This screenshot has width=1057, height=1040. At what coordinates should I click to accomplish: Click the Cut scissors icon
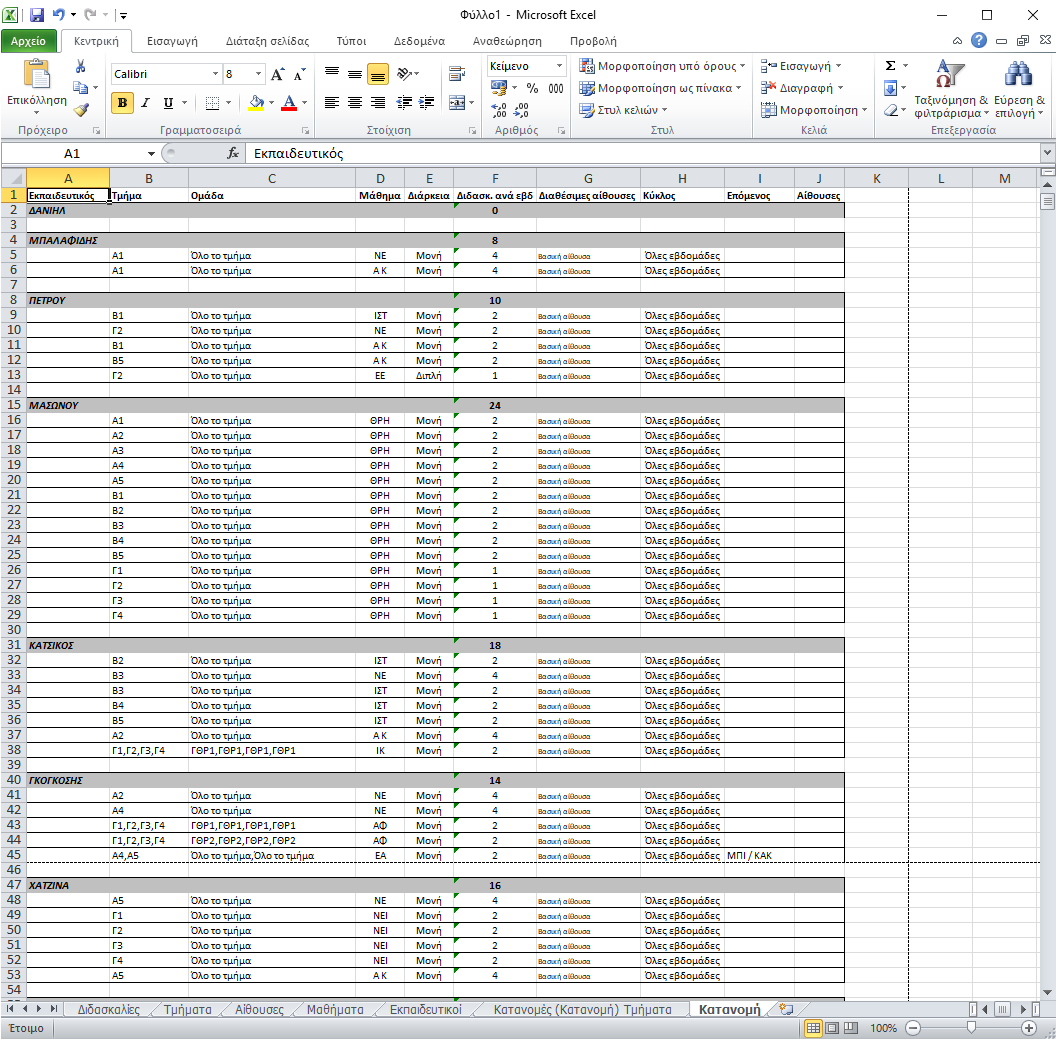[x=81, y=67]
